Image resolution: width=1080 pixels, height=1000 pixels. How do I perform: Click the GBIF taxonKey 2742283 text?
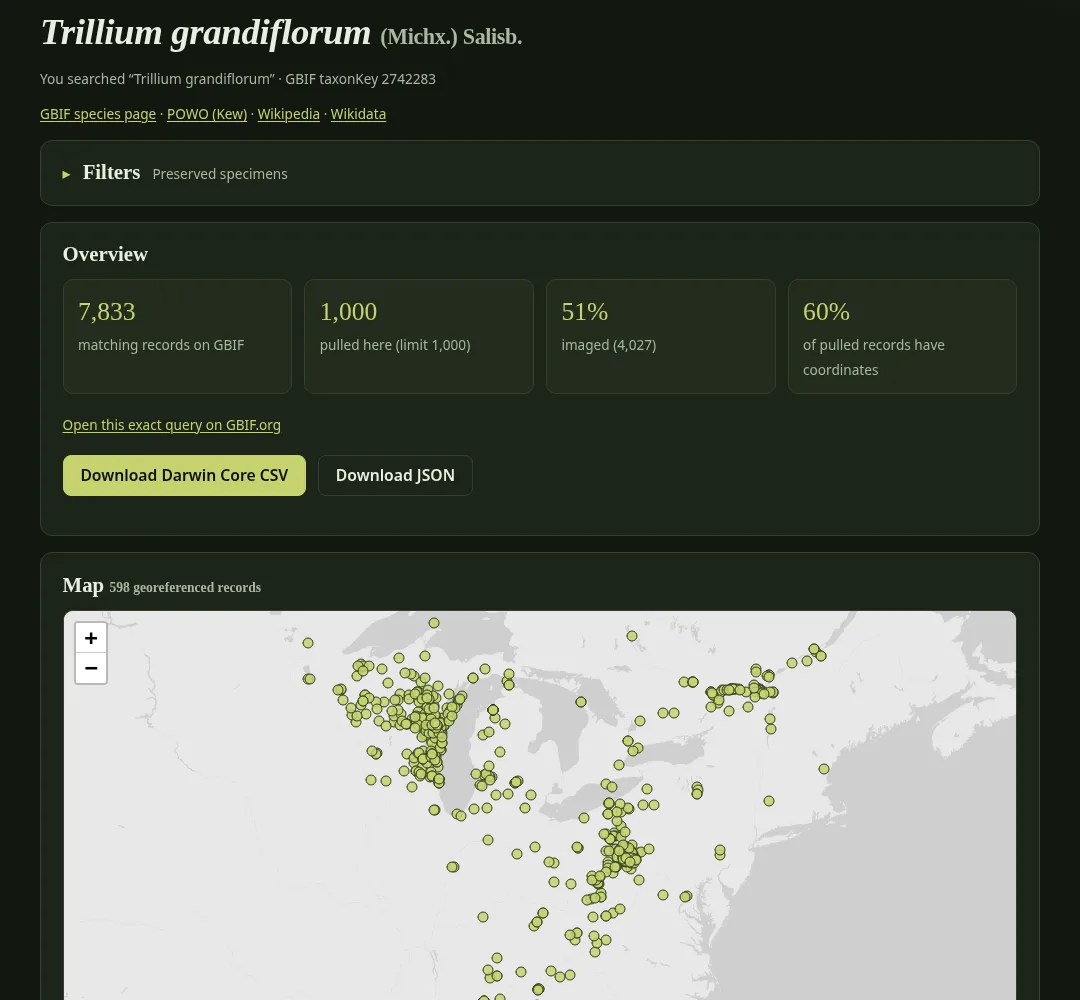[360, 79]
